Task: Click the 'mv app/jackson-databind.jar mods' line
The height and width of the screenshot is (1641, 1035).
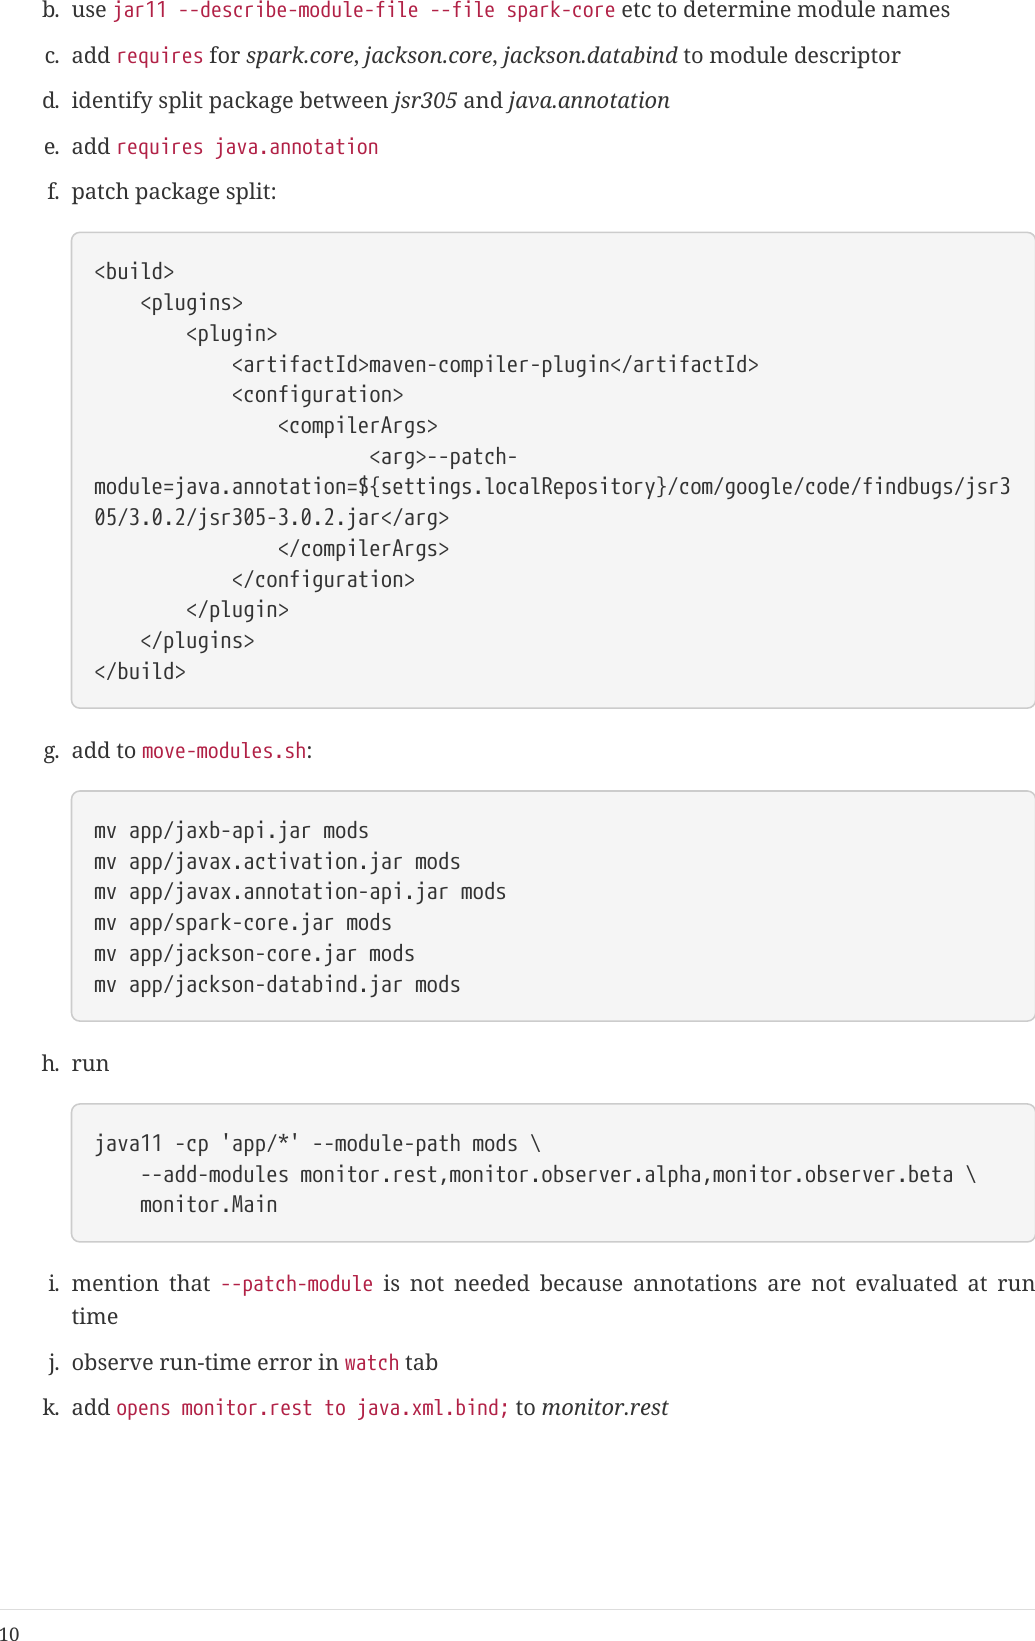Action: coord(277,985)
